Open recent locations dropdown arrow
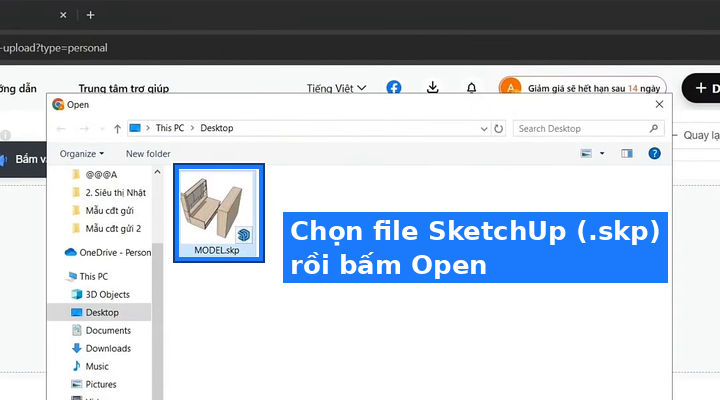This screenshot has height=400, width=720. [x=102, y=129]
